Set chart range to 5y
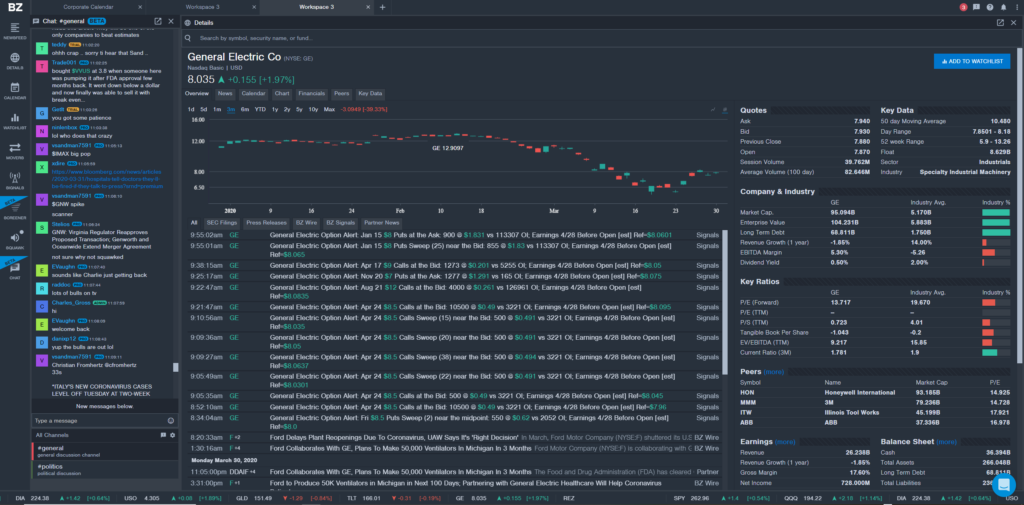 point(299,109)
